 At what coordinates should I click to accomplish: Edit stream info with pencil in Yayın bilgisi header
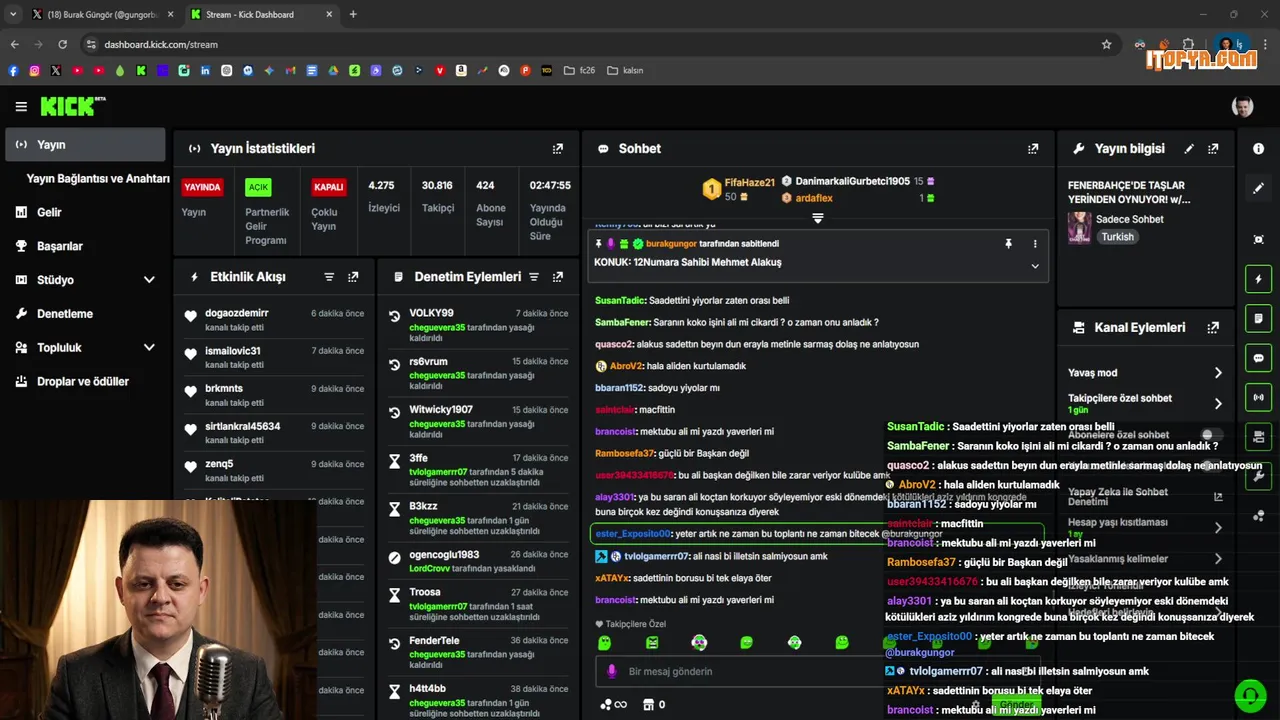pyautogui.click(x=1189, y=148)
